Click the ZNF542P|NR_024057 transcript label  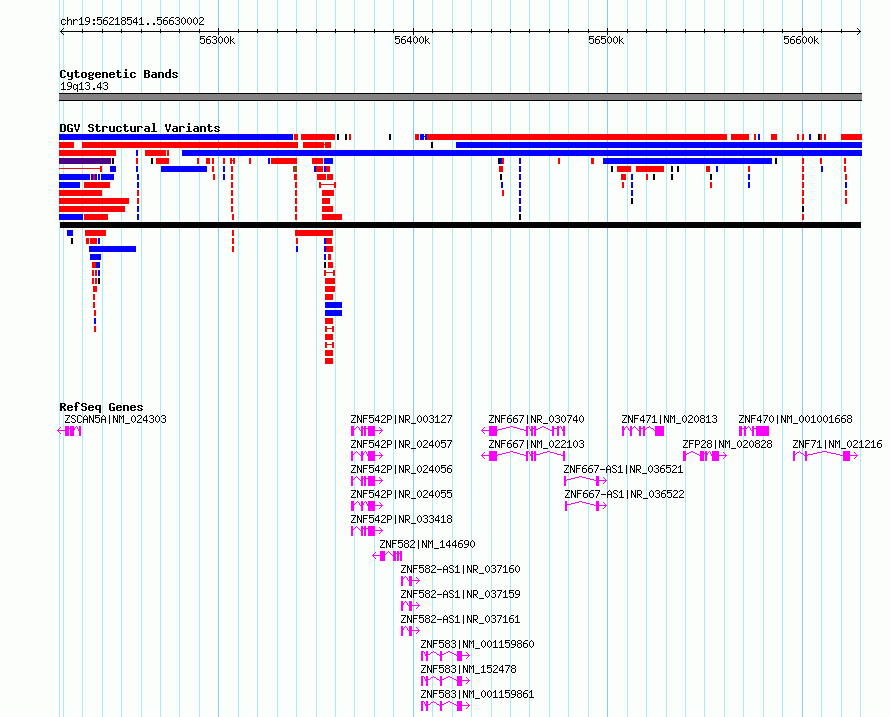(401, 445)
